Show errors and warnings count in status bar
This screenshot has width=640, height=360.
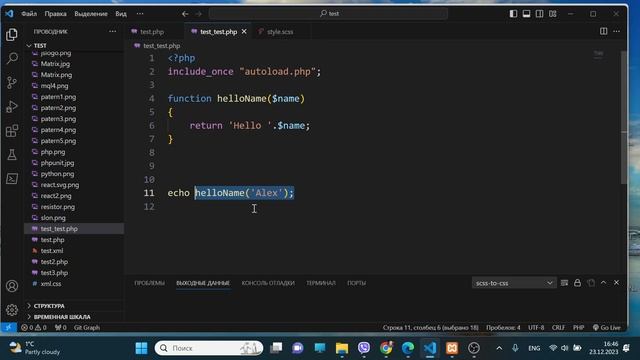pyautogui.click(x=34, y=327)
